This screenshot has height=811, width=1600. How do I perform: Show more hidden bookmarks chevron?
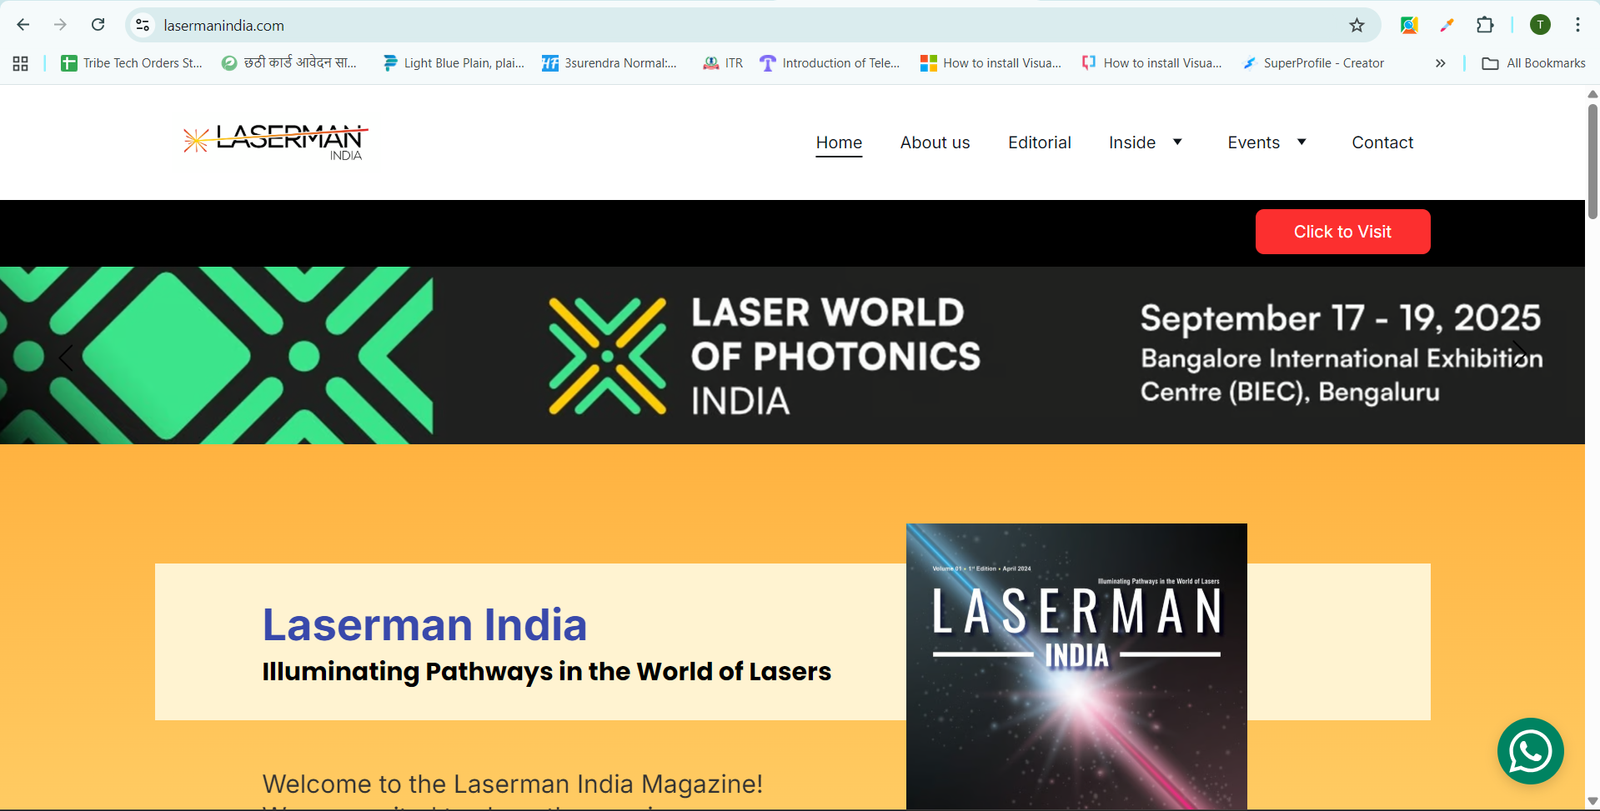pyautogui.click(x=1440, y=63)
